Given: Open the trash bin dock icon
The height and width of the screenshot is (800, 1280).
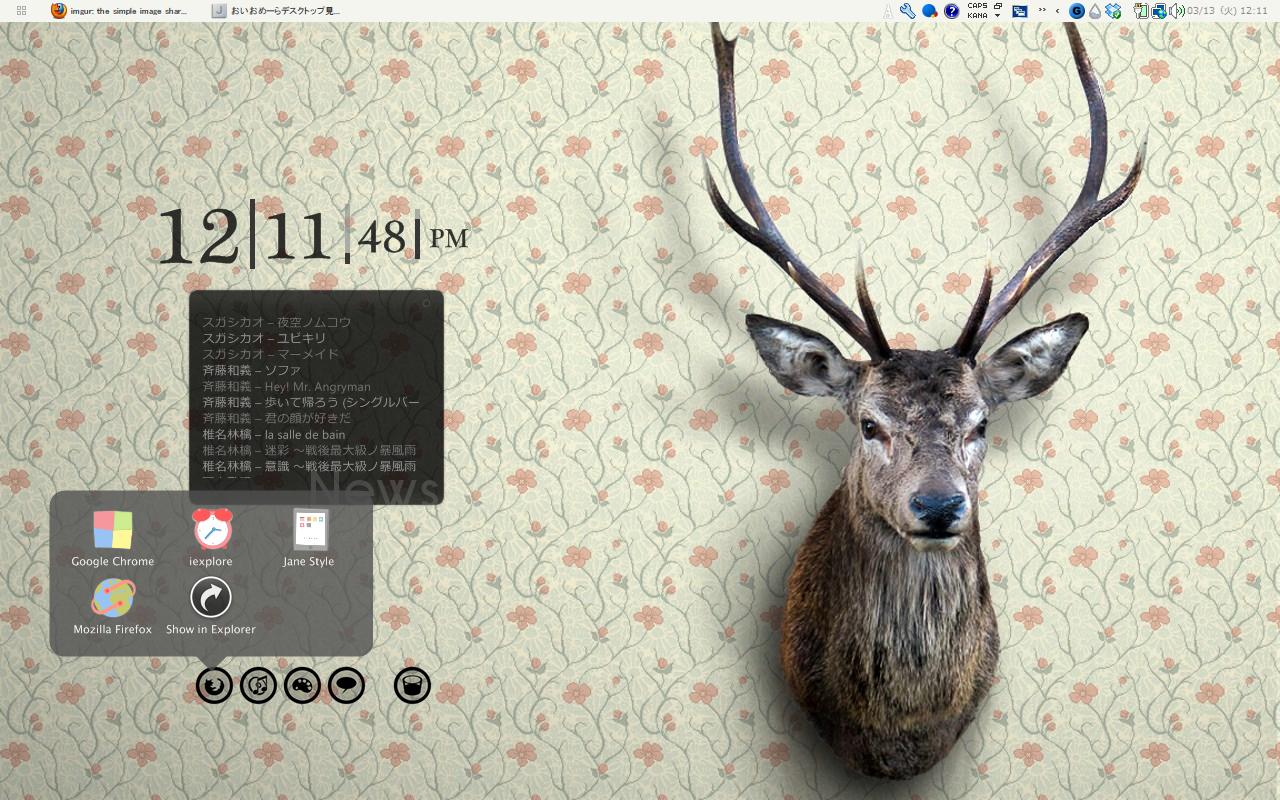Looking at the screenshot, I should (412, 685).
